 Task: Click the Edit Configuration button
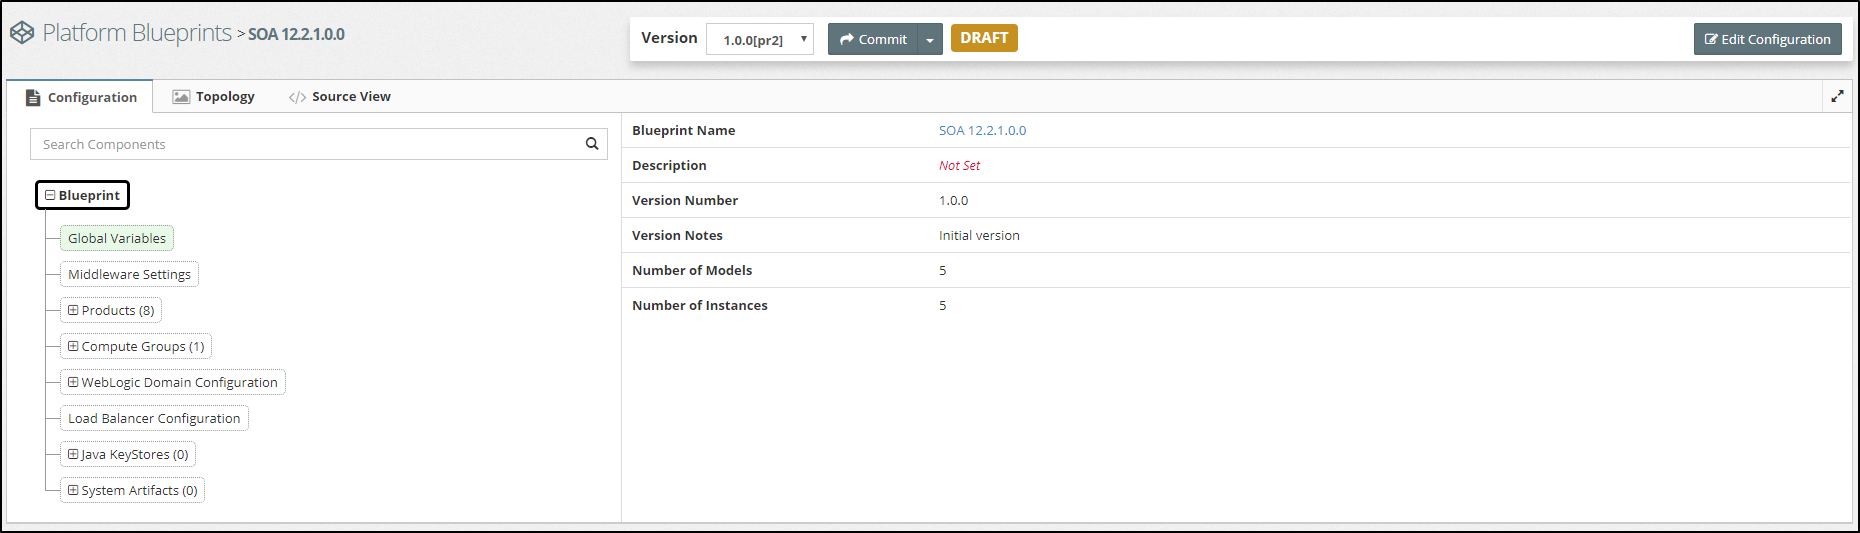[x=1767, y=40]
